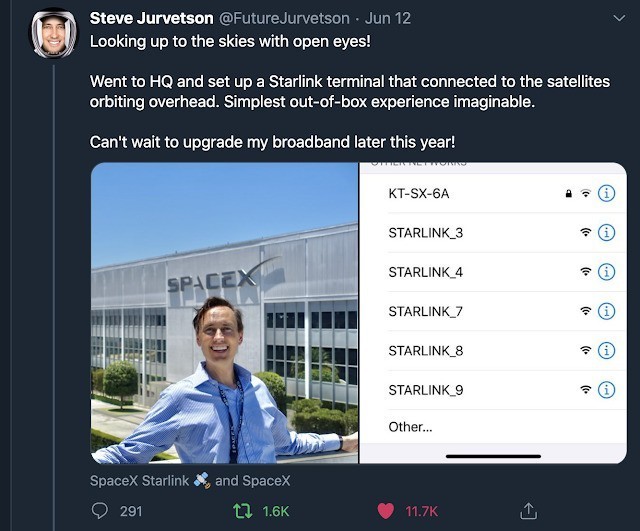Screen dimensions: 640x531
Task: Show info for STARLINK_8 network
Action: pyautogui.click(x=606, y=350)
